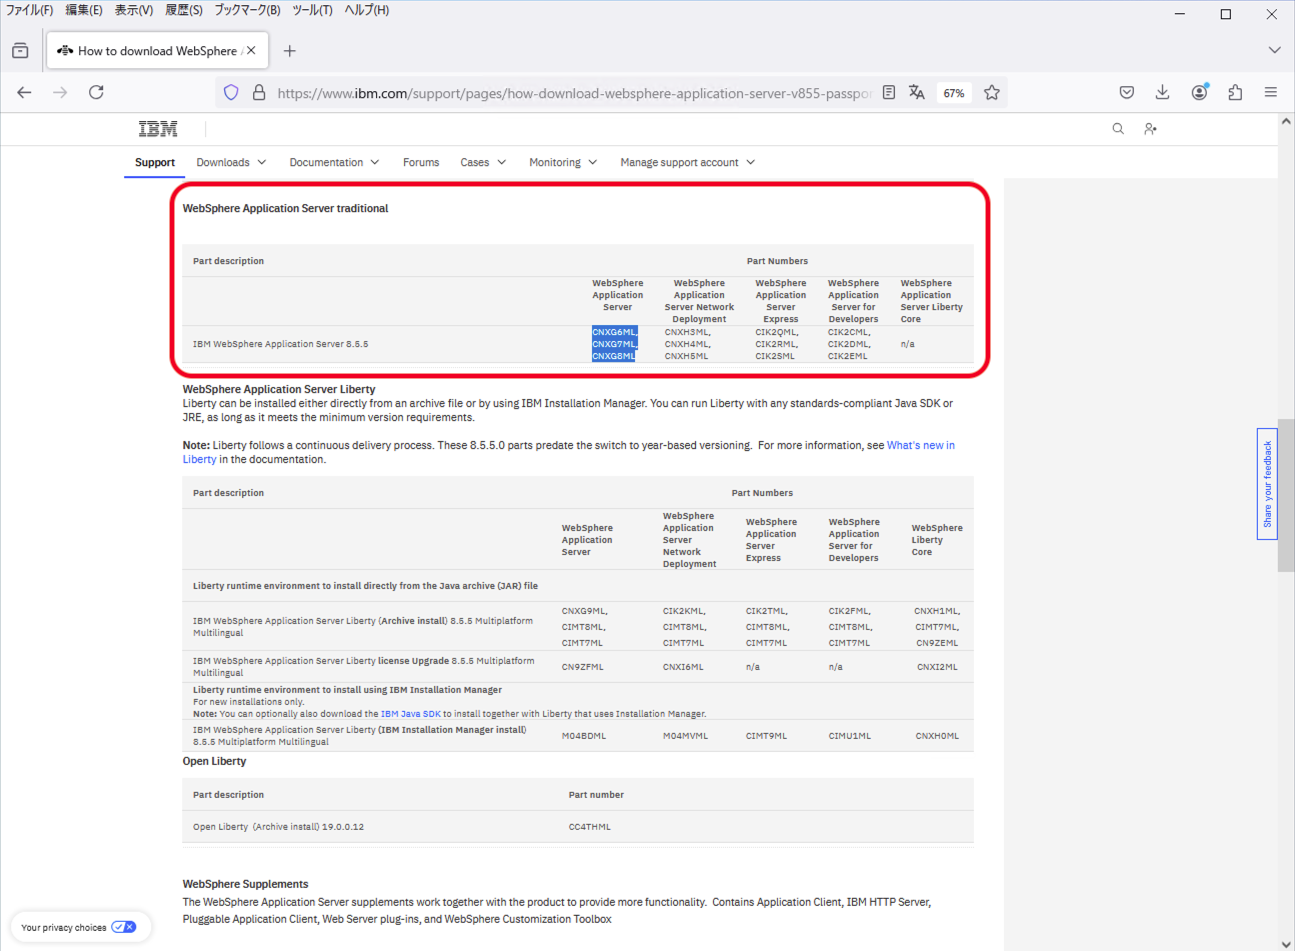Viewport: 1295px width, 951px height.
Task: Click part number CN9ZFML
Action: tap(582, 667)
